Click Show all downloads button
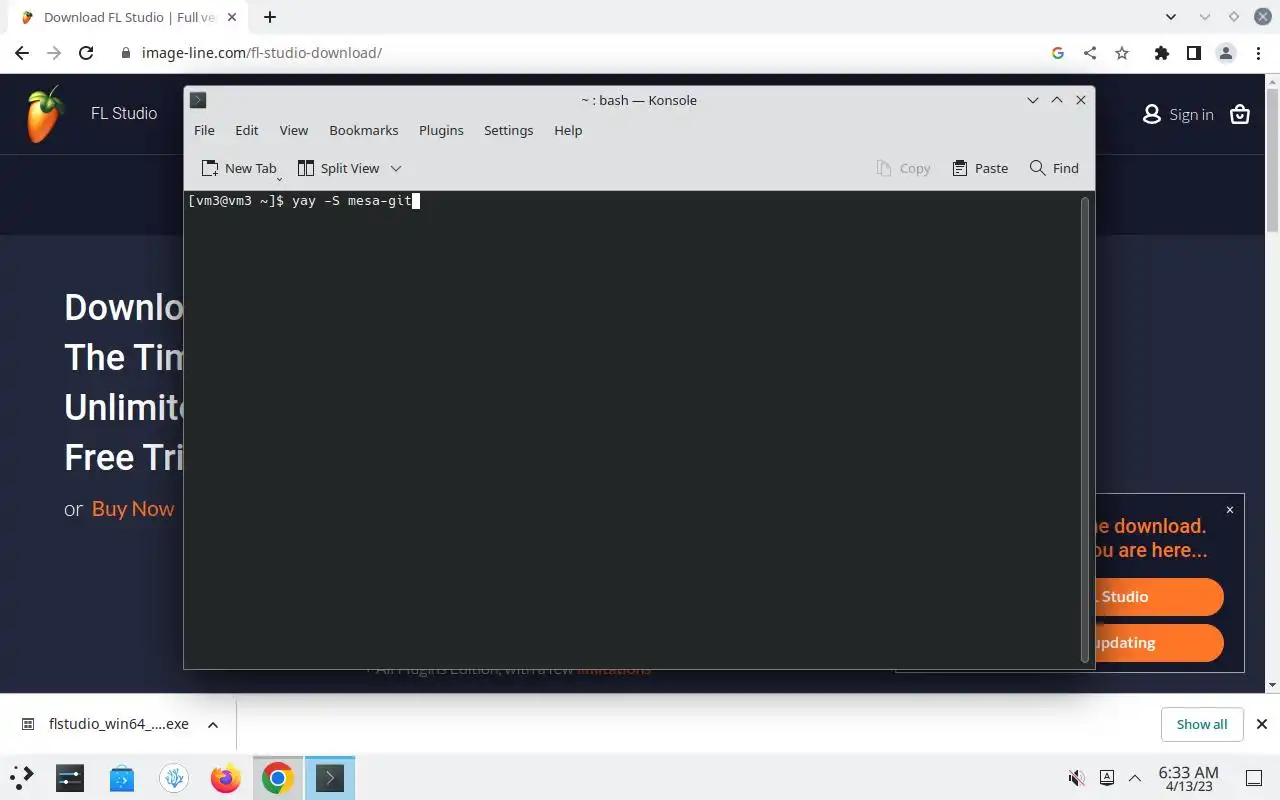This screenshot has width=1280, height=800. pyautogui.click(x=1201, y=724)
